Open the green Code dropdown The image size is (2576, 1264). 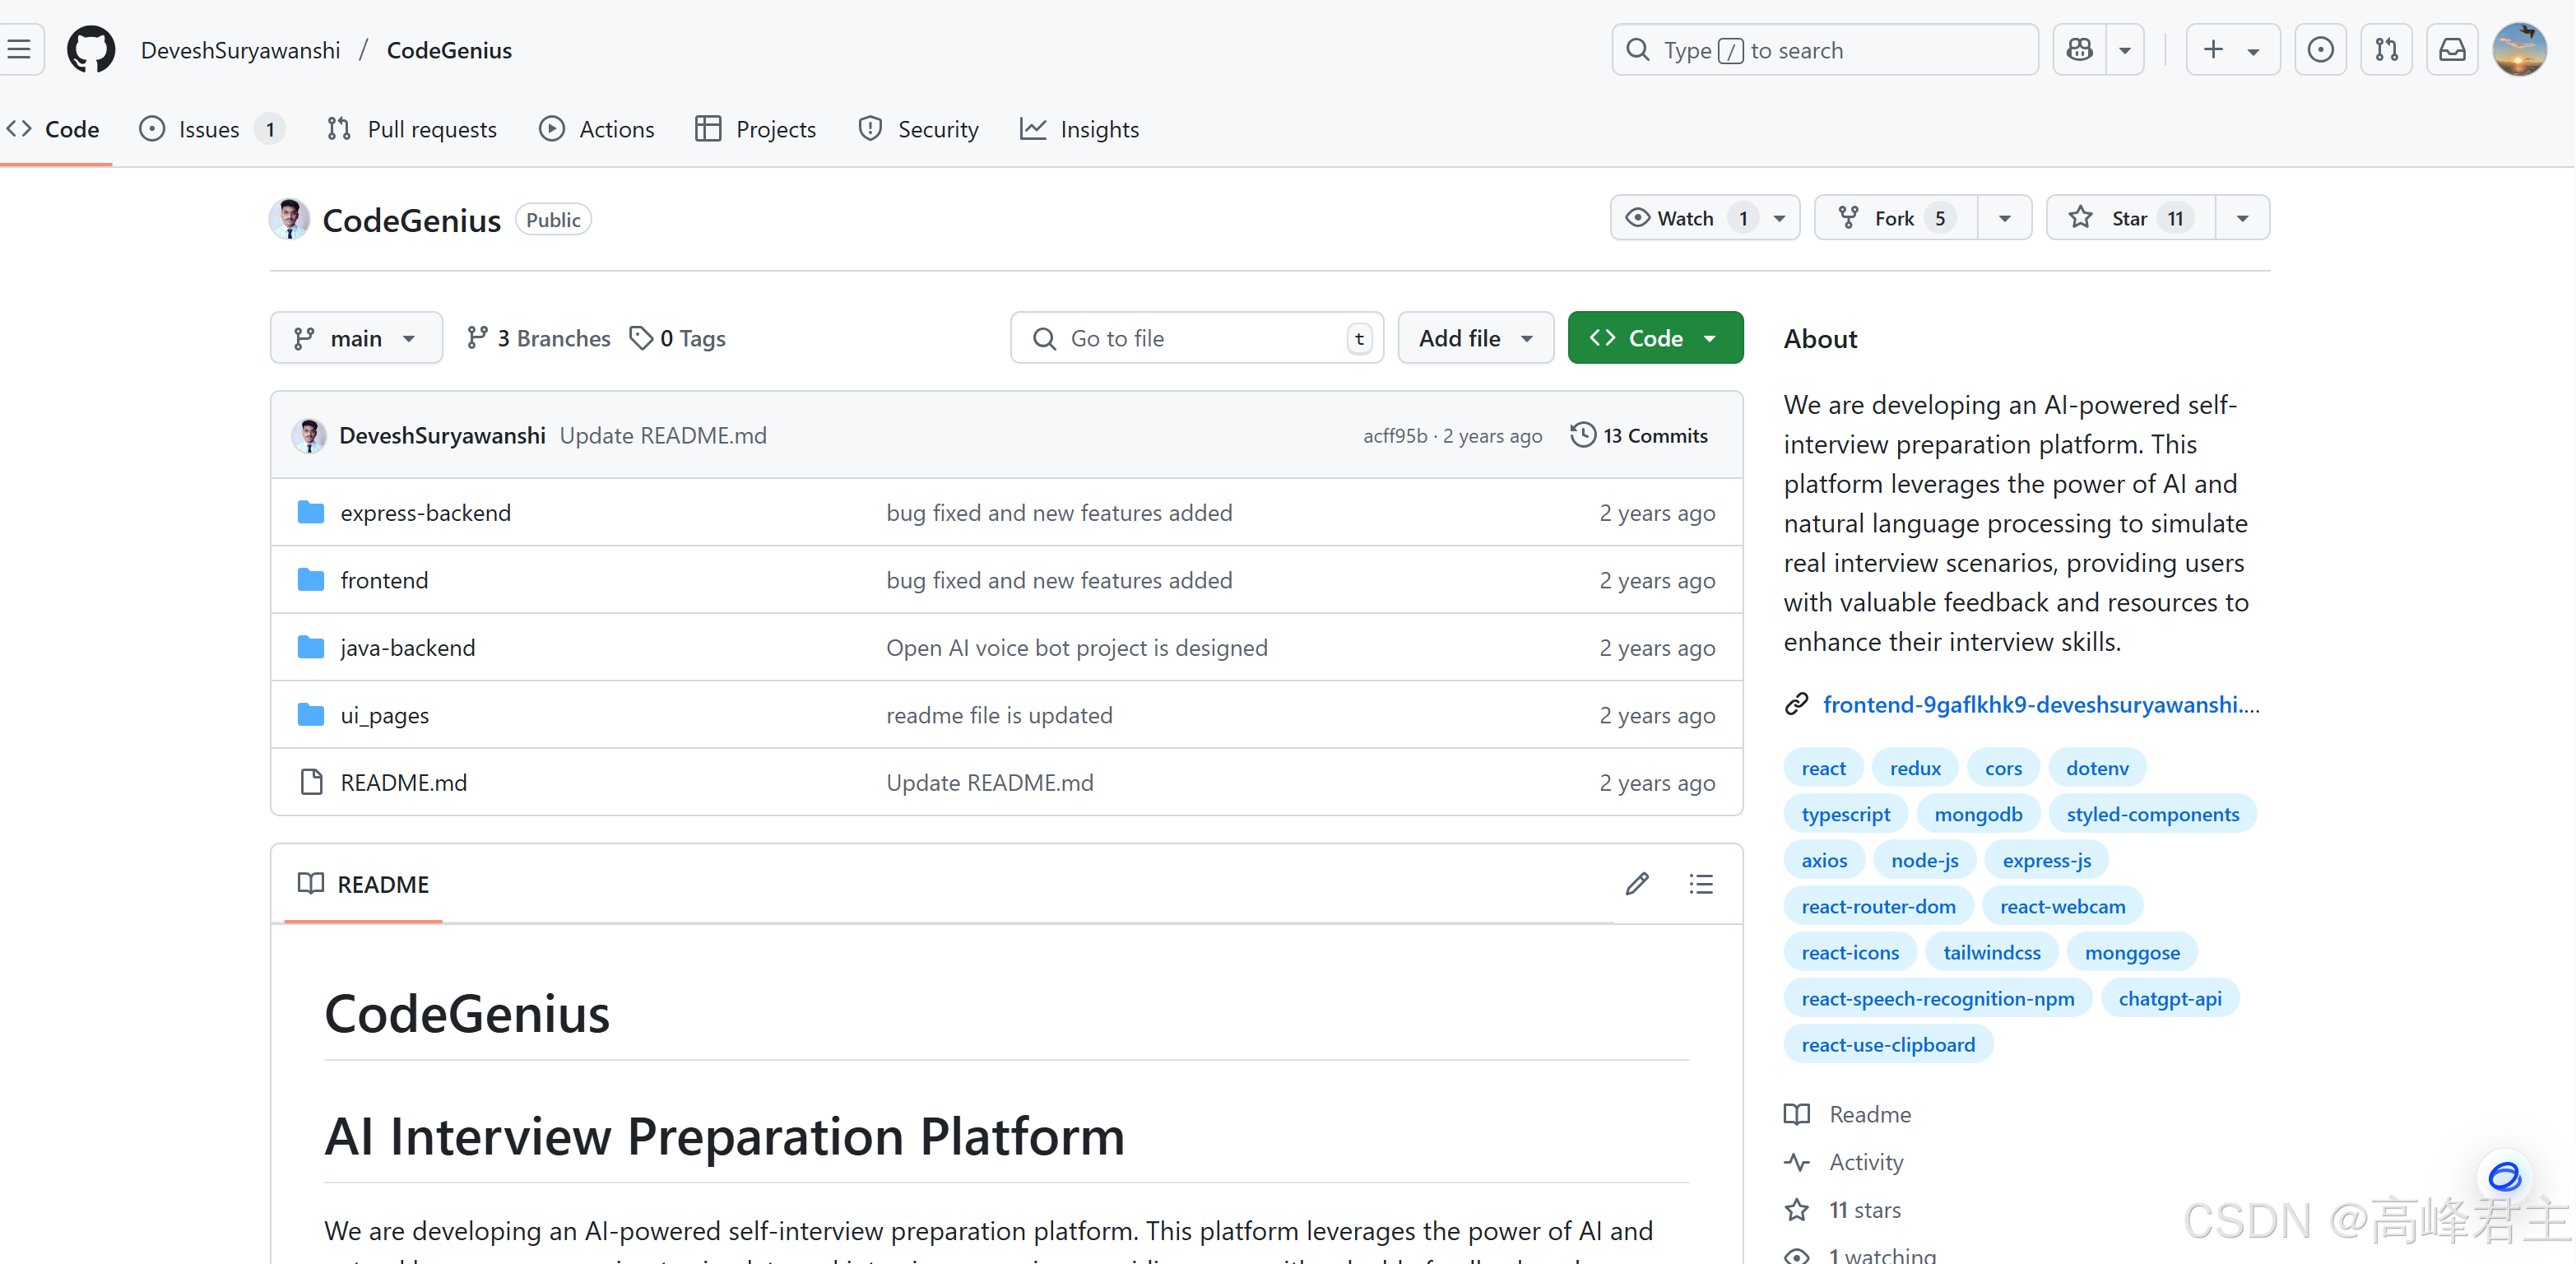(x=1655, y=338)
